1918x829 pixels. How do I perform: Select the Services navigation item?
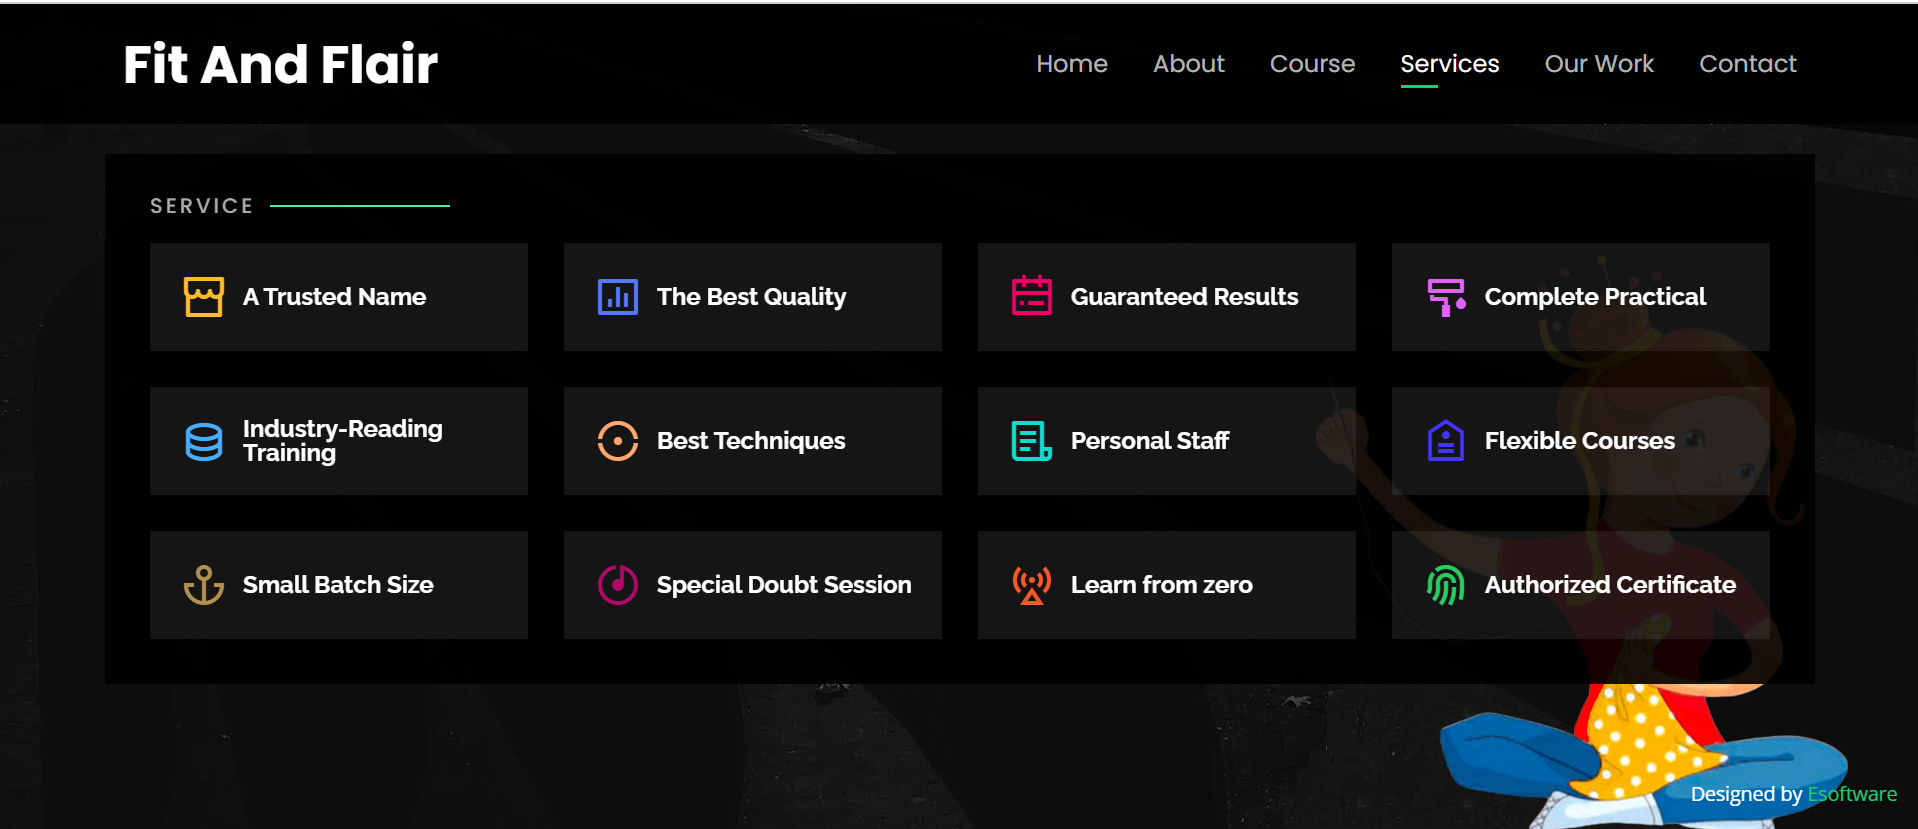(1449, 64)
